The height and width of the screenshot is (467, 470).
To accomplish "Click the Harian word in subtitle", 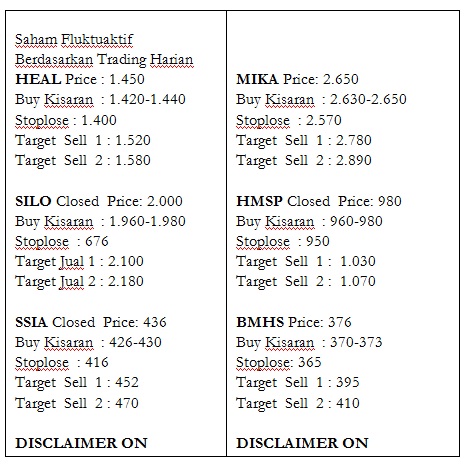I will tap(171, 59).
